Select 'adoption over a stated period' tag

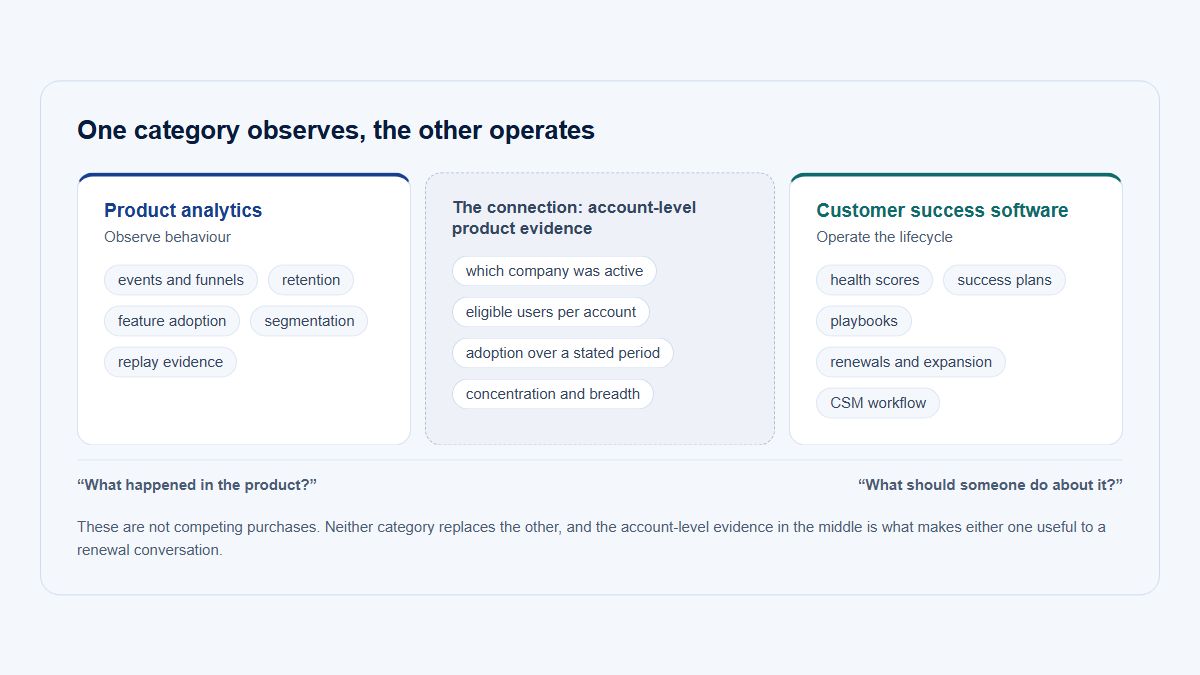pos(563,353)
